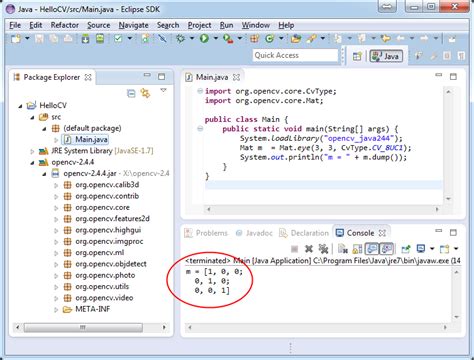Click Remove Launch icon in Console

tap(309, 249)
